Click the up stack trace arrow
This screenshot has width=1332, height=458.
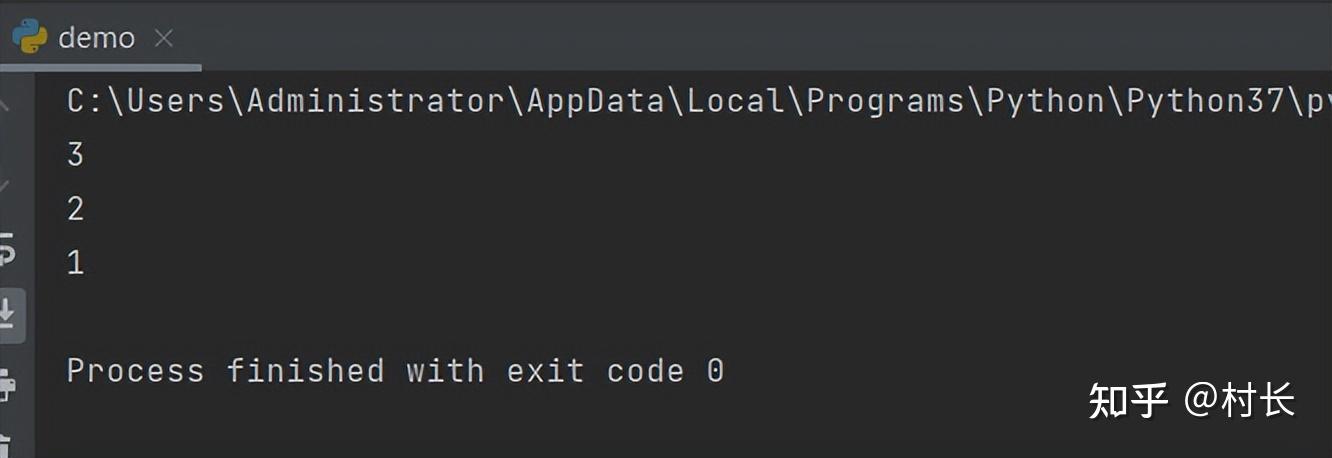tap(6, 102)
